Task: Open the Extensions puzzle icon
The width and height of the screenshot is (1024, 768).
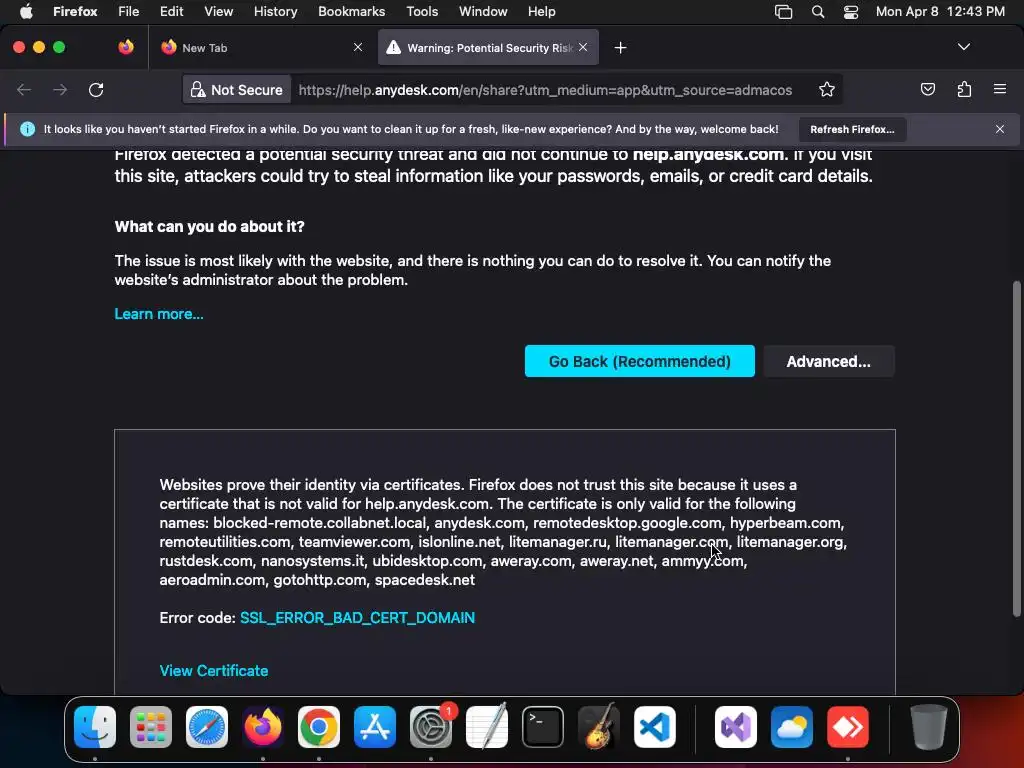Action: coord(964,89)
